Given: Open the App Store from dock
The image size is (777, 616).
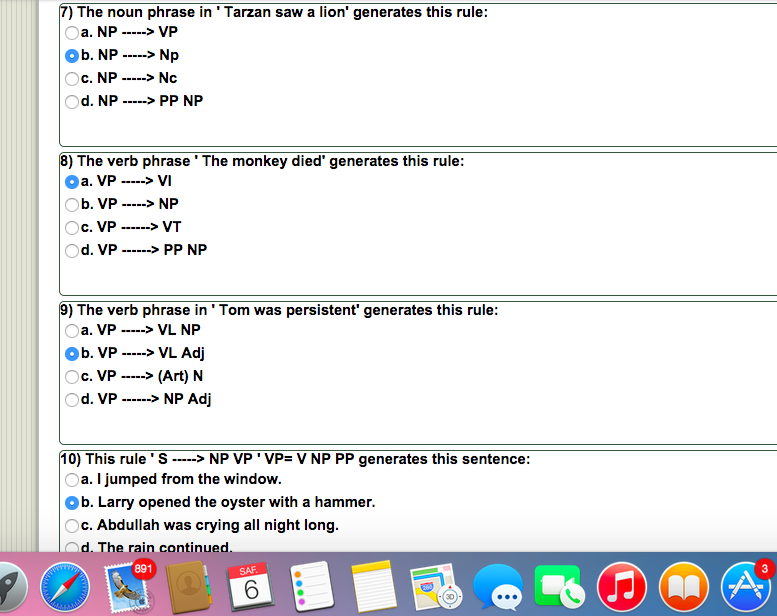Looking at the screenshot, I should 746,585.
